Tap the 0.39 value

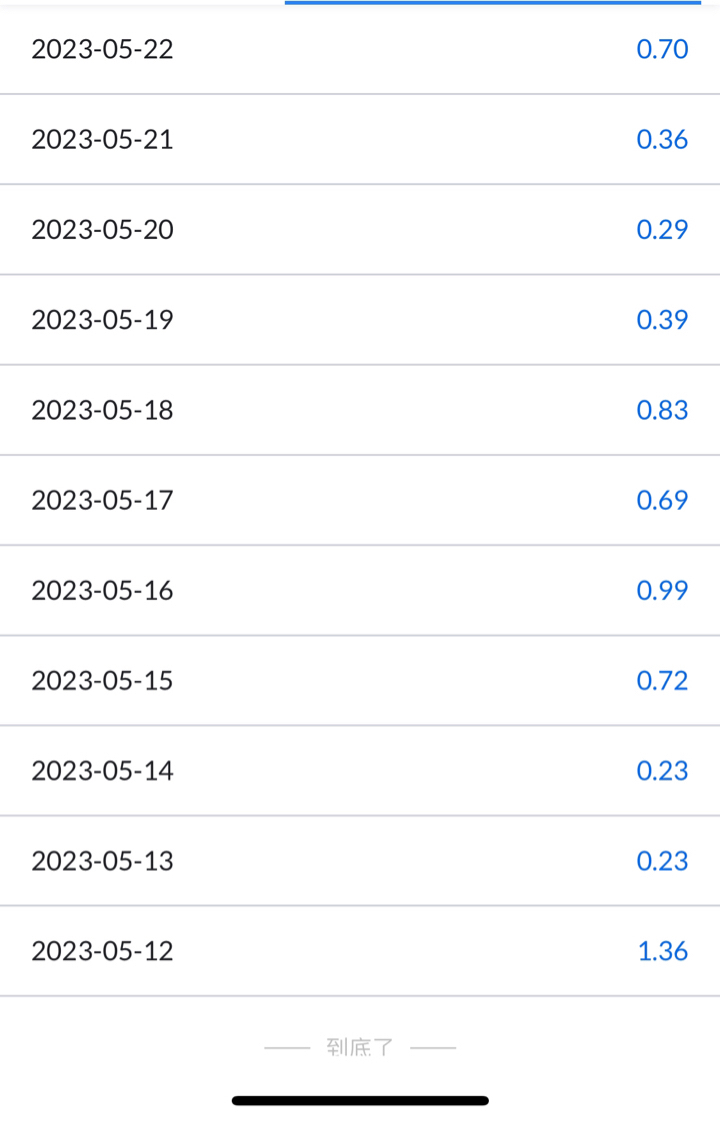[662, 320]
